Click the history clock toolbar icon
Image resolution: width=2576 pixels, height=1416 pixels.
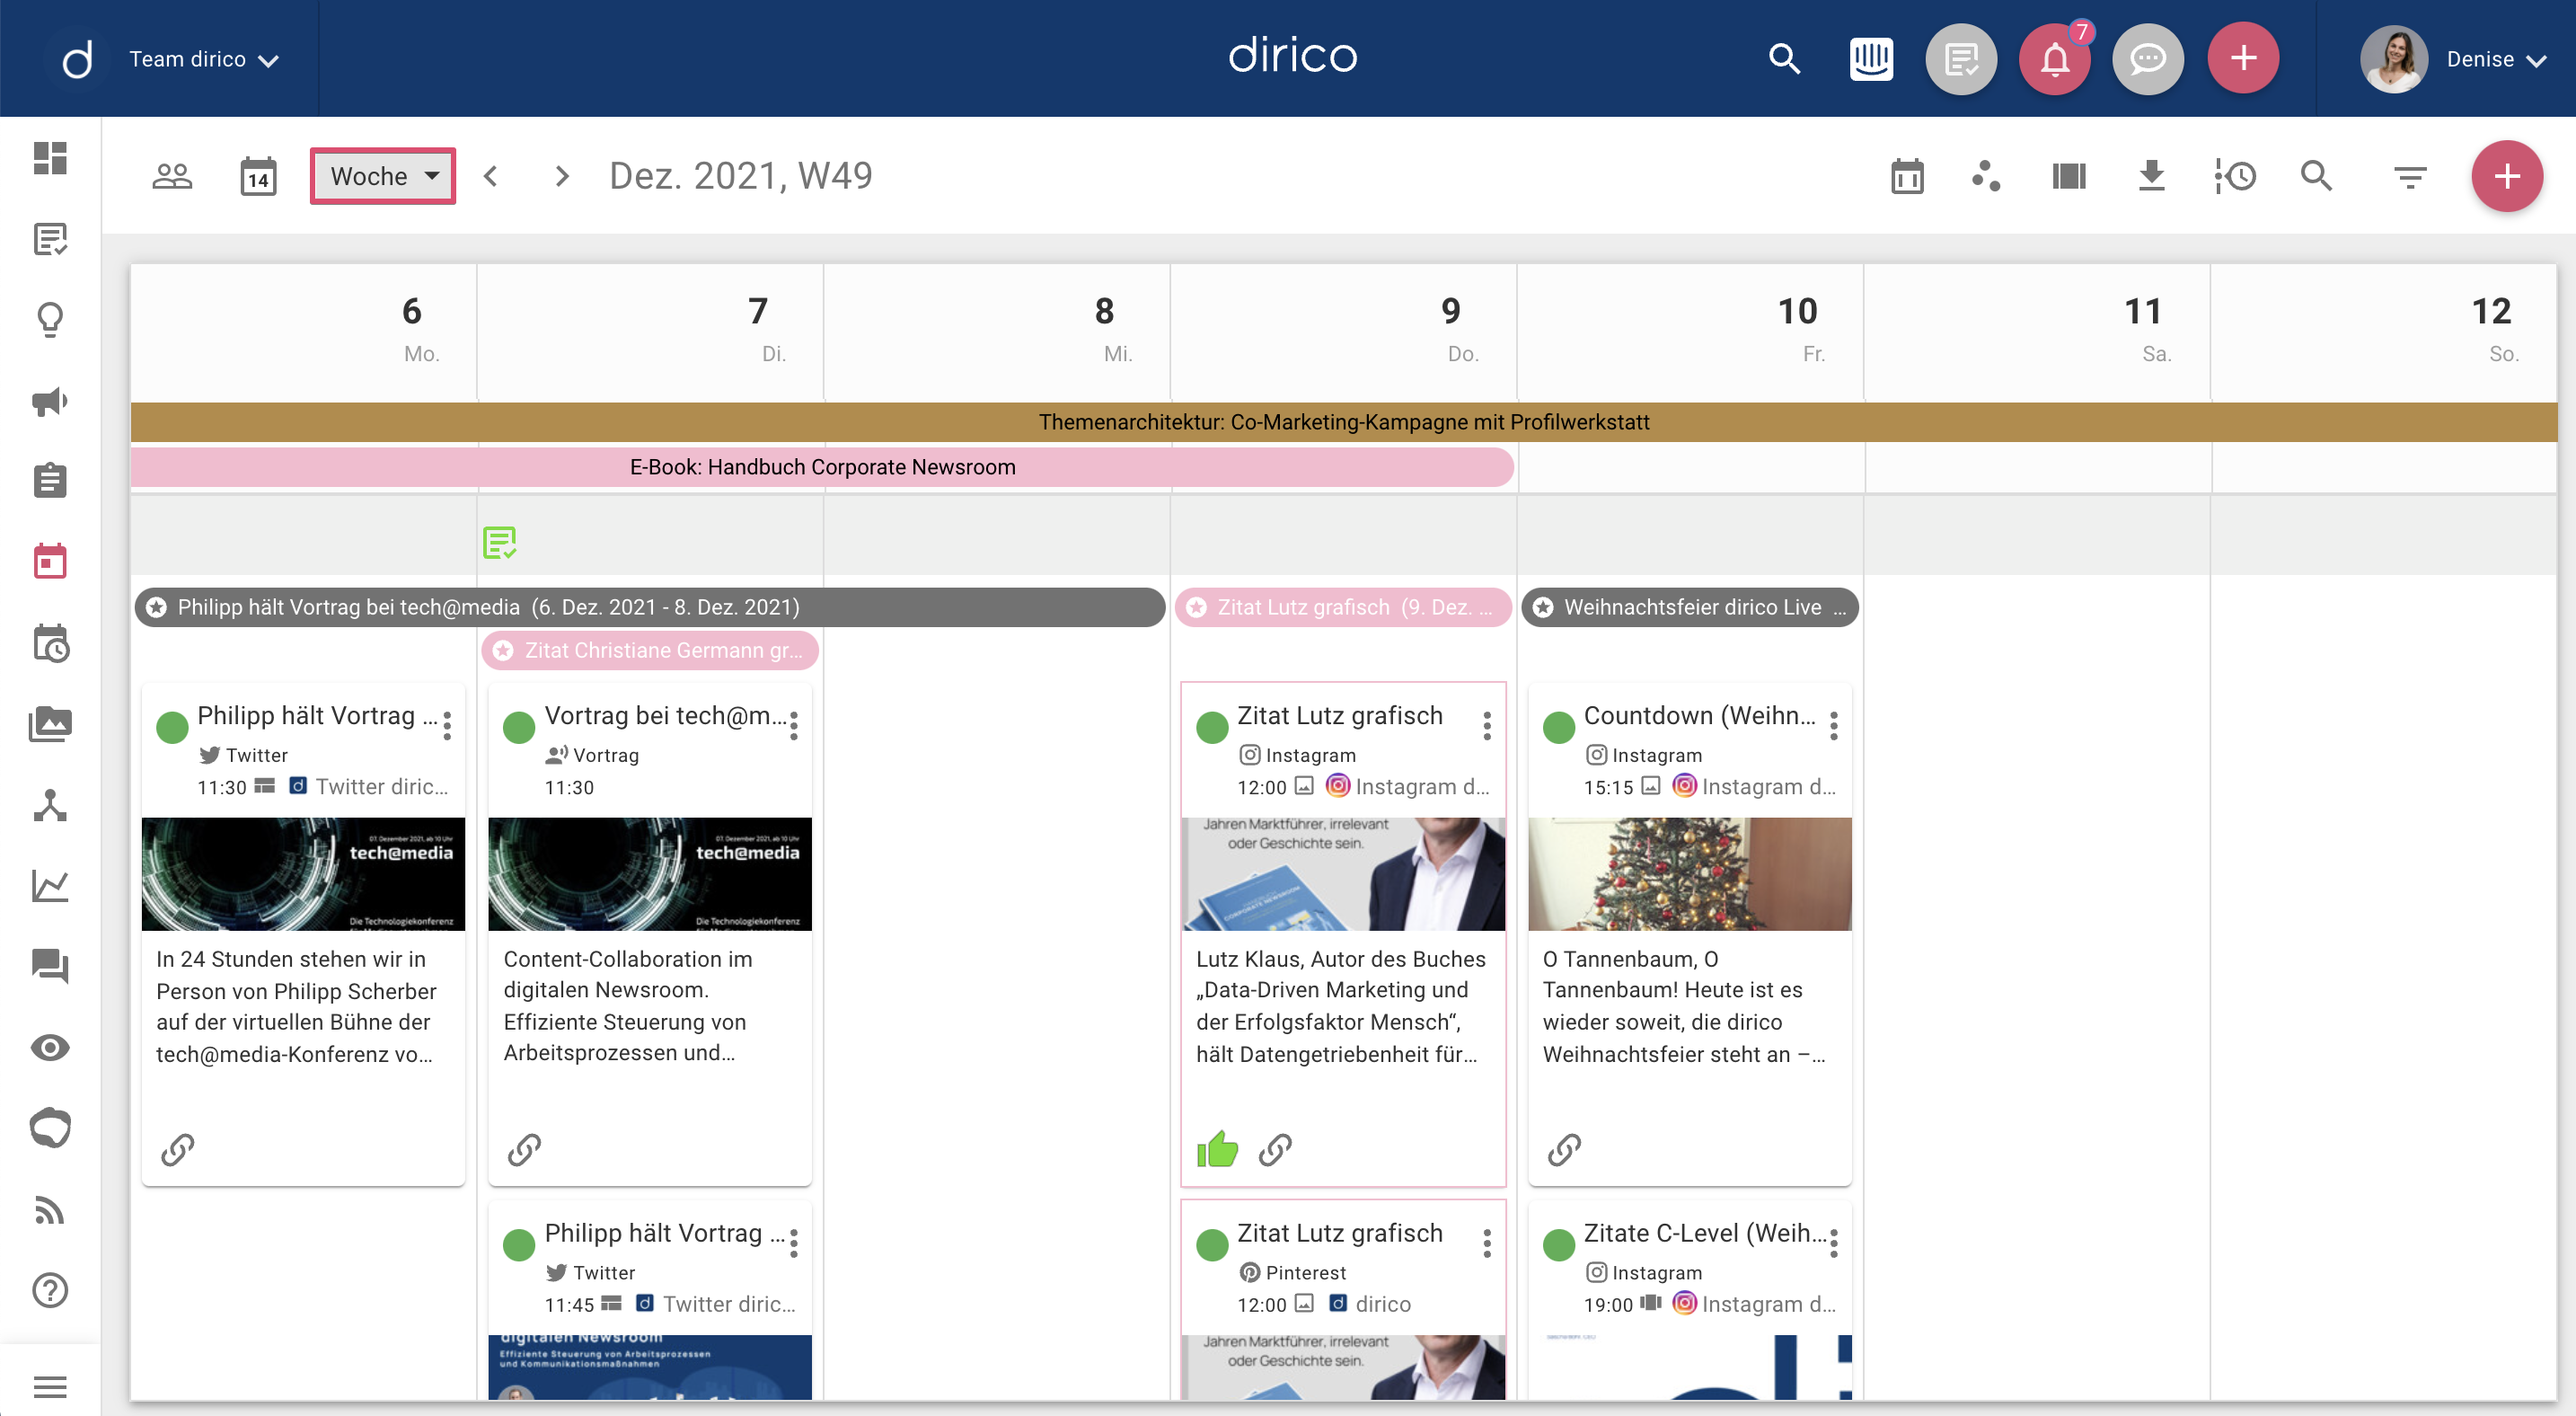[2235, 176]
